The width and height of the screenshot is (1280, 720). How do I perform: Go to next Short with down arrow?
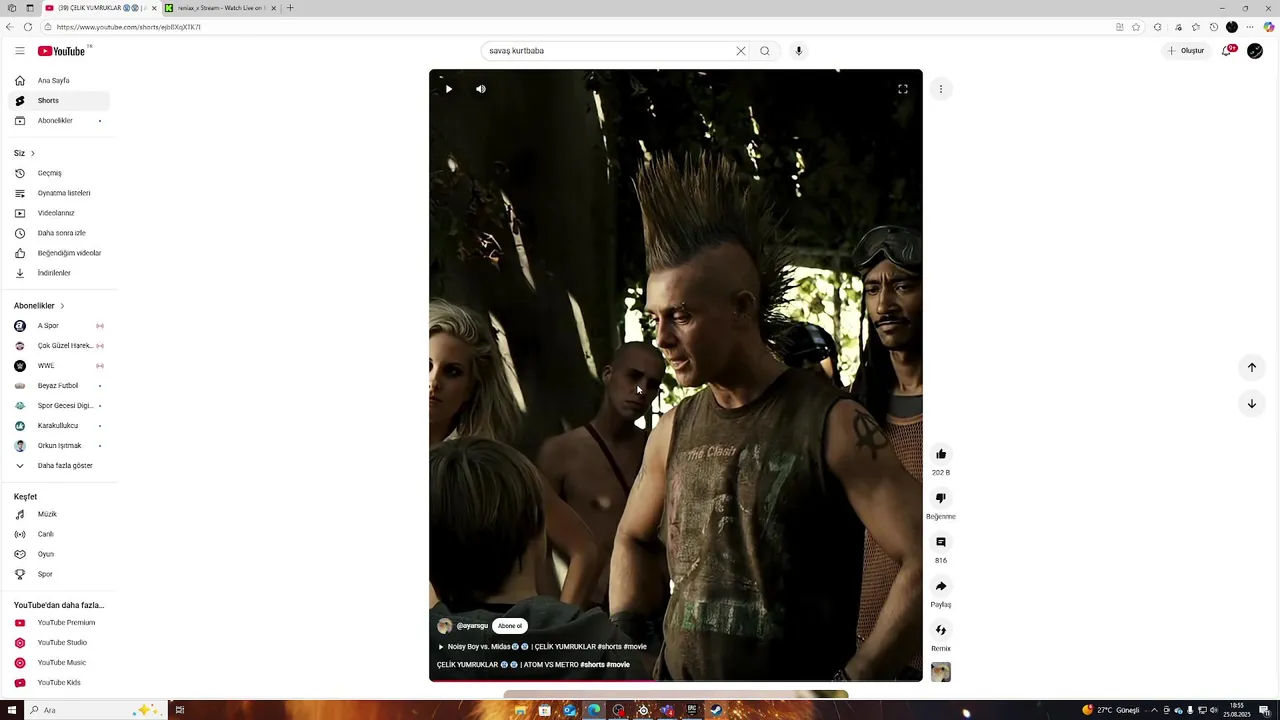(x=1251, y=404)
